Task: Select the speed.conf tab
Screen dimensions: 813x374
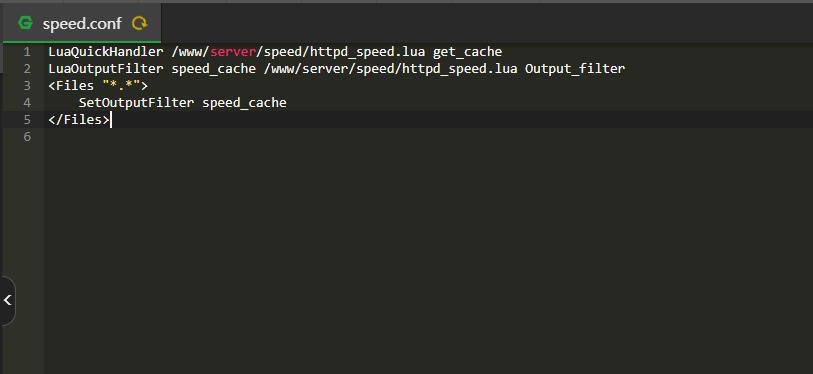Action: (82, 23)
